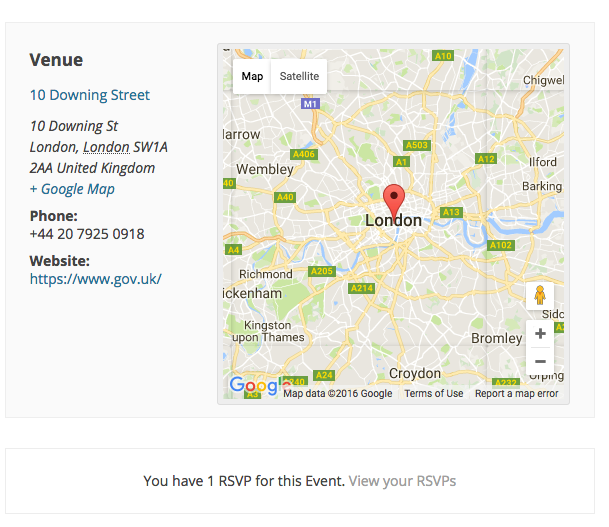Viewport: 609px width, 527px height.
Task: Switch to Map view
Action: coord(252,76)
